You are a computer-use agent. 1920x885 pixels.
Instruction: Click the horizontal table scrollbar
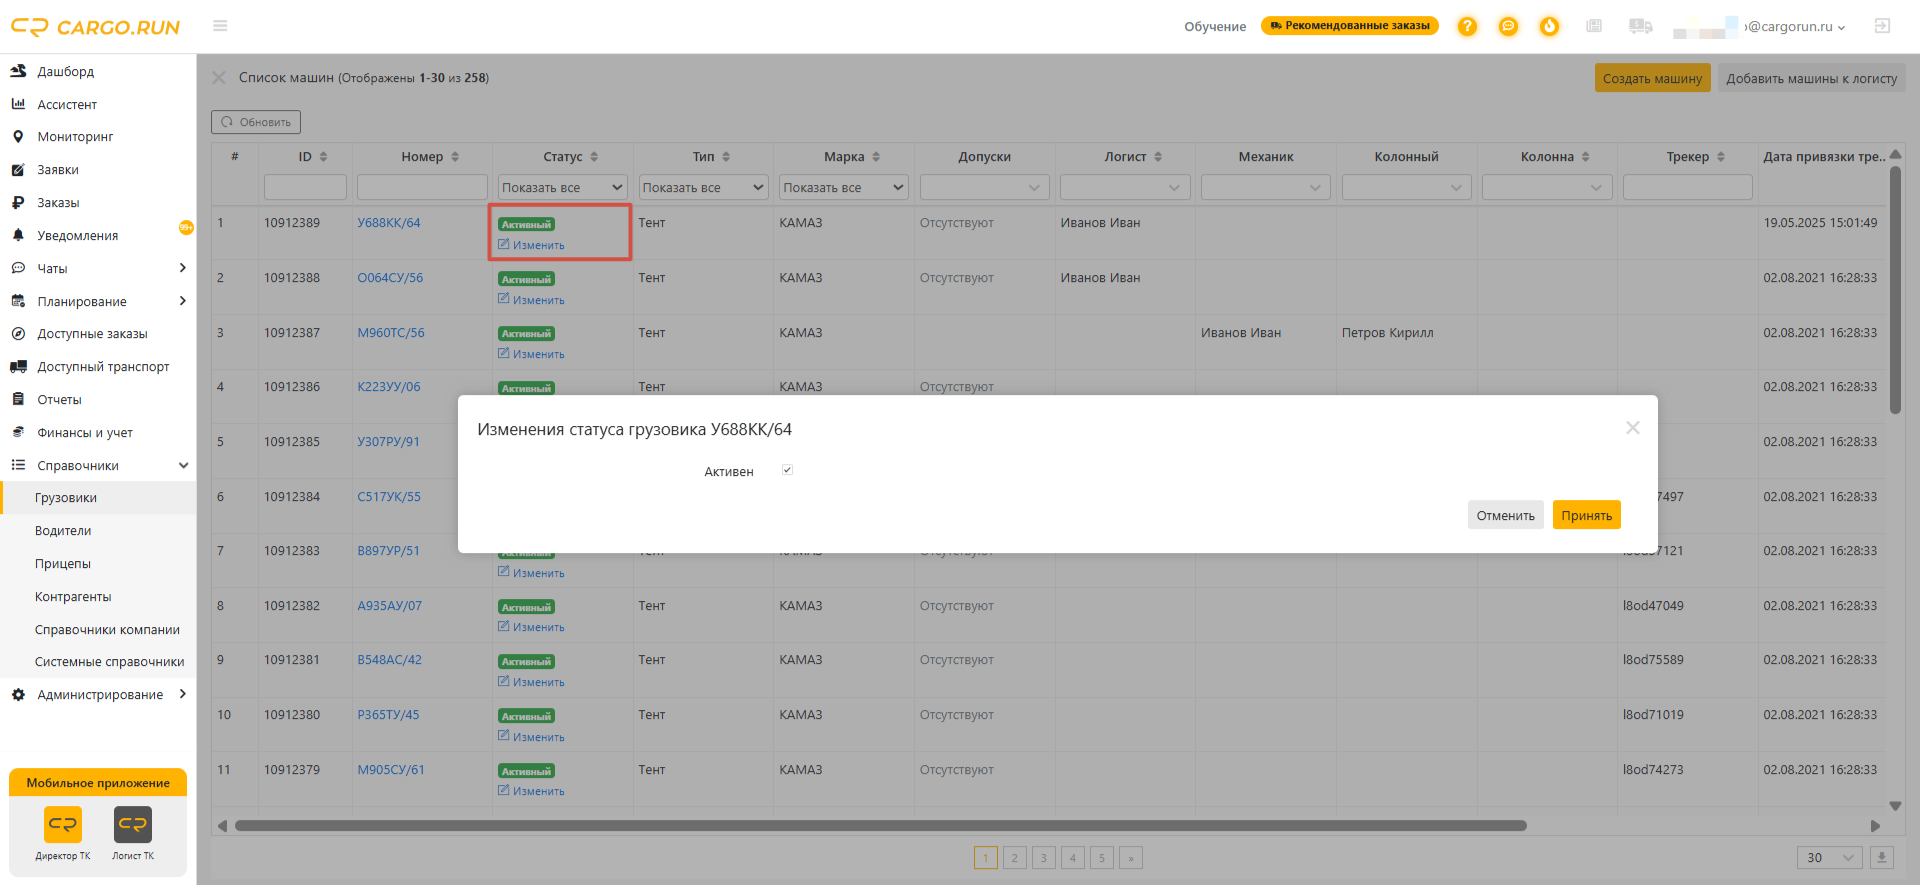880,826
